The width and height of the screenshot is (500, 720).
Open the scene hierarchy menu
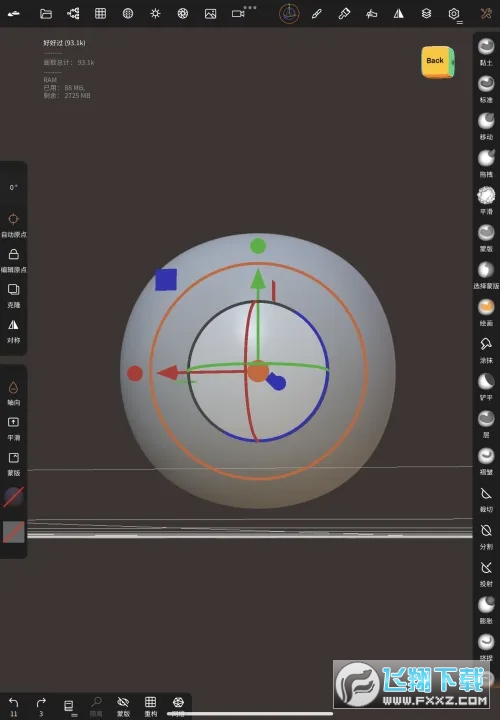coord(73,14)
